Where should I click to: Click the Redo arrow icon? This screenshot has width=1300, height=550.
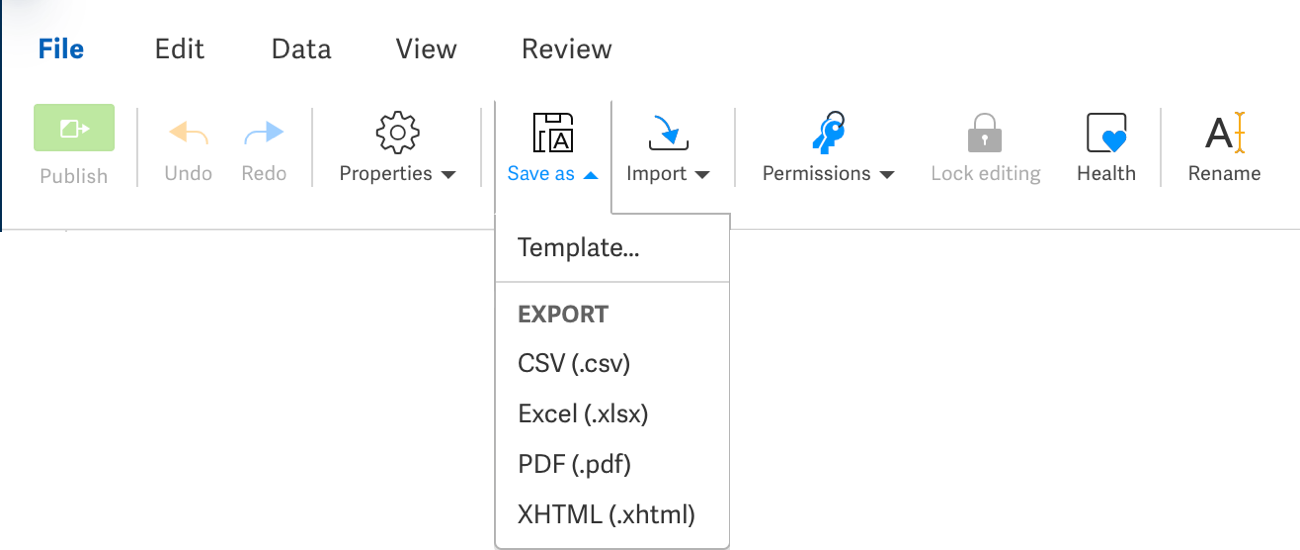264,133
